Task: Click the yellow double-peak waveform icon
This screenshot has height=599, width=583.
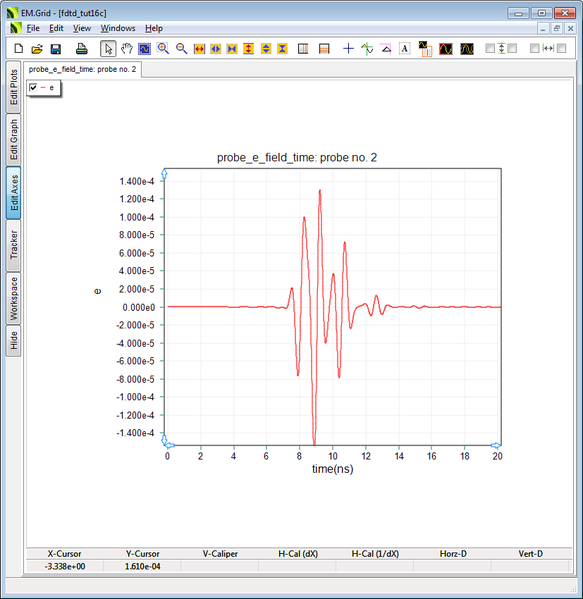Action: [467, 49]
